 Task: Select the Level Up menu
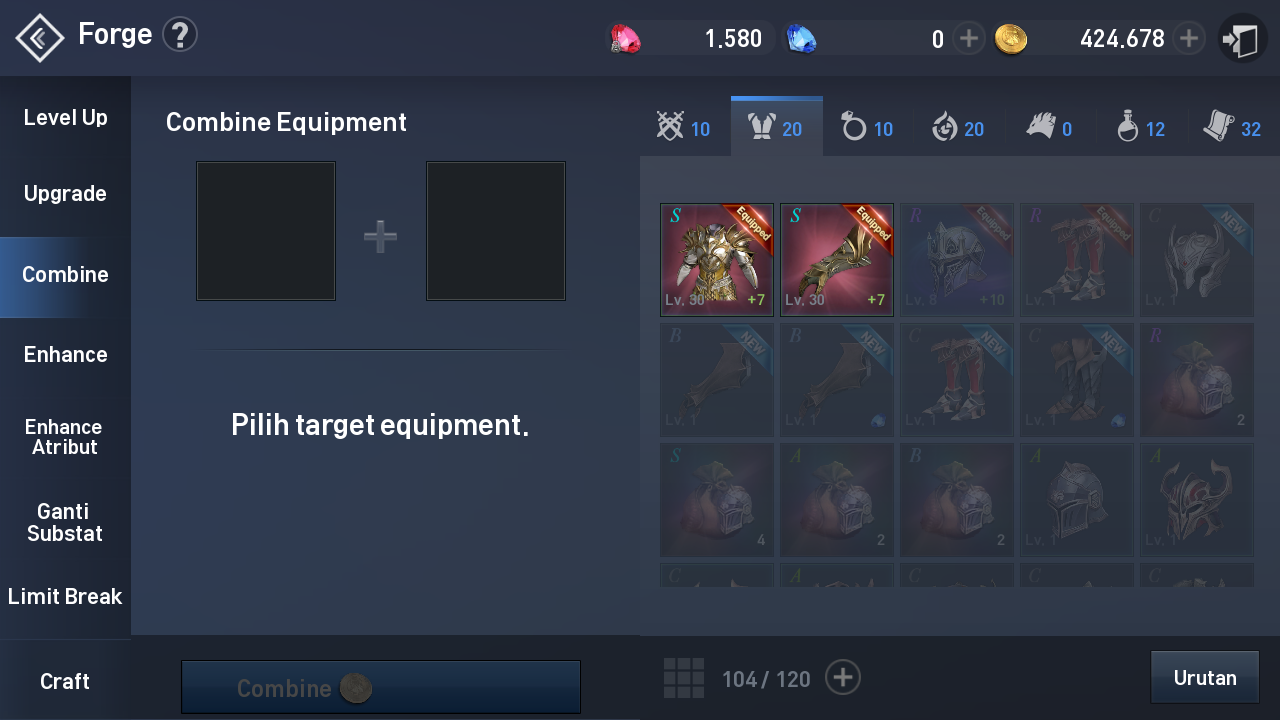click(x=65, y=117)
